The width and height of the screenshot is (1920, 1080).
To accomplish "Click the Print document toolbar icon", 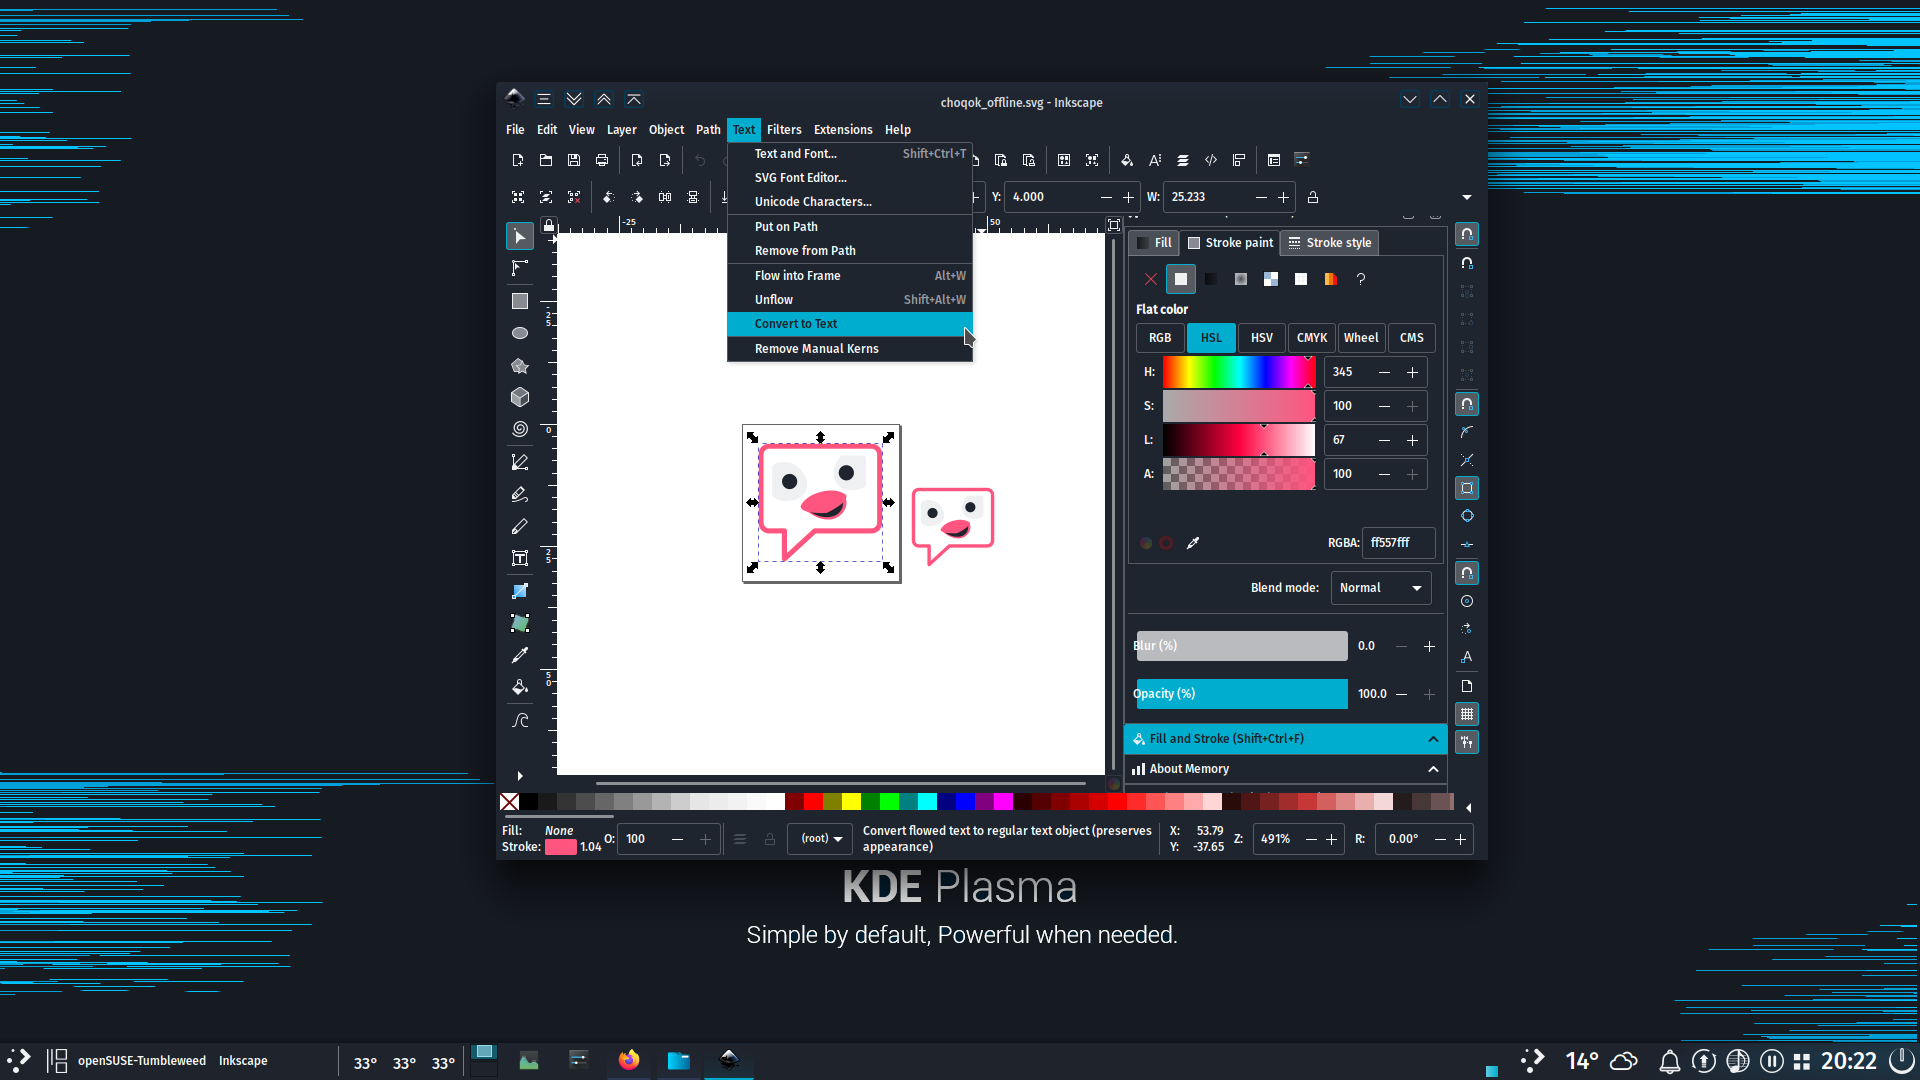I will [601, 160].
